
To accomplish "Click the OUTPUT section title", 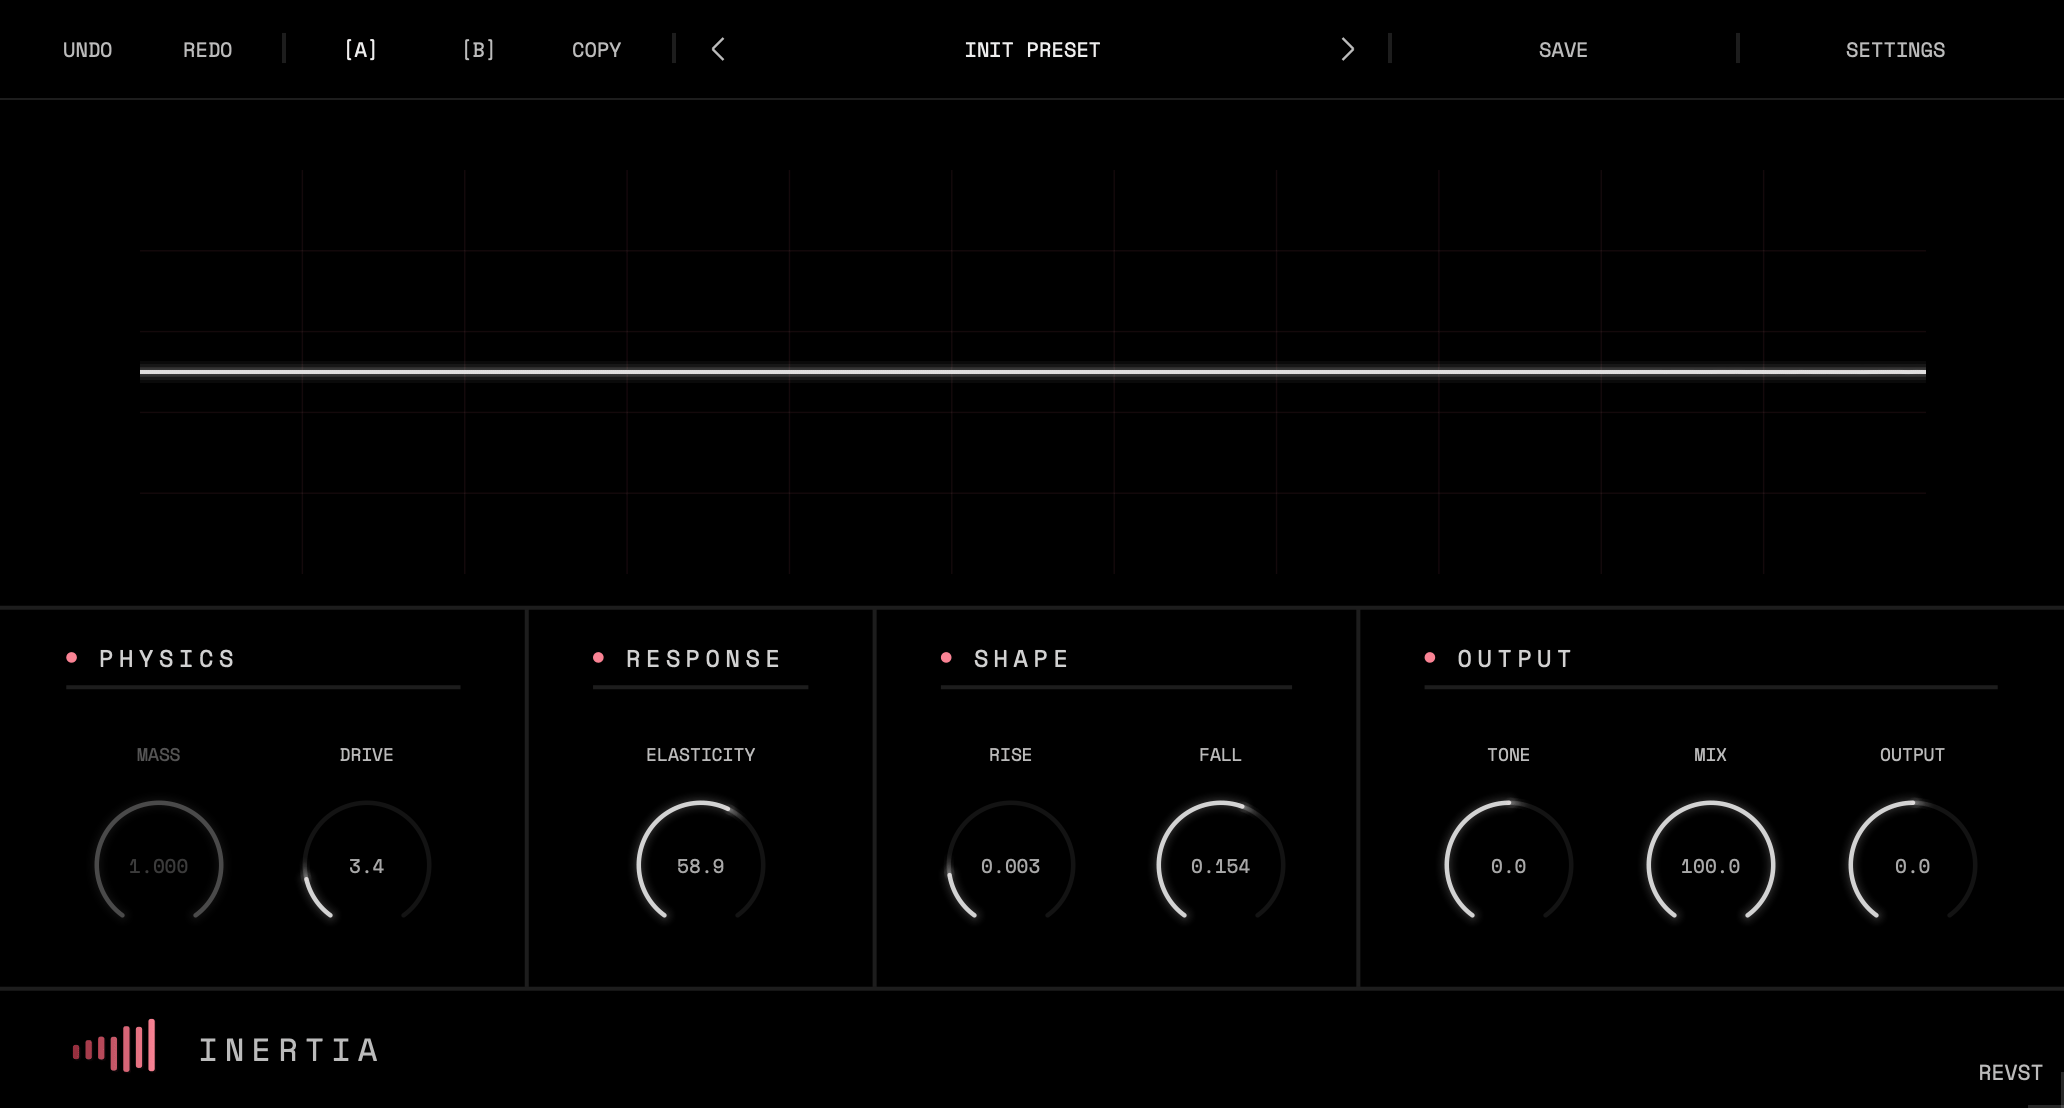I will tap(1515, 659).
